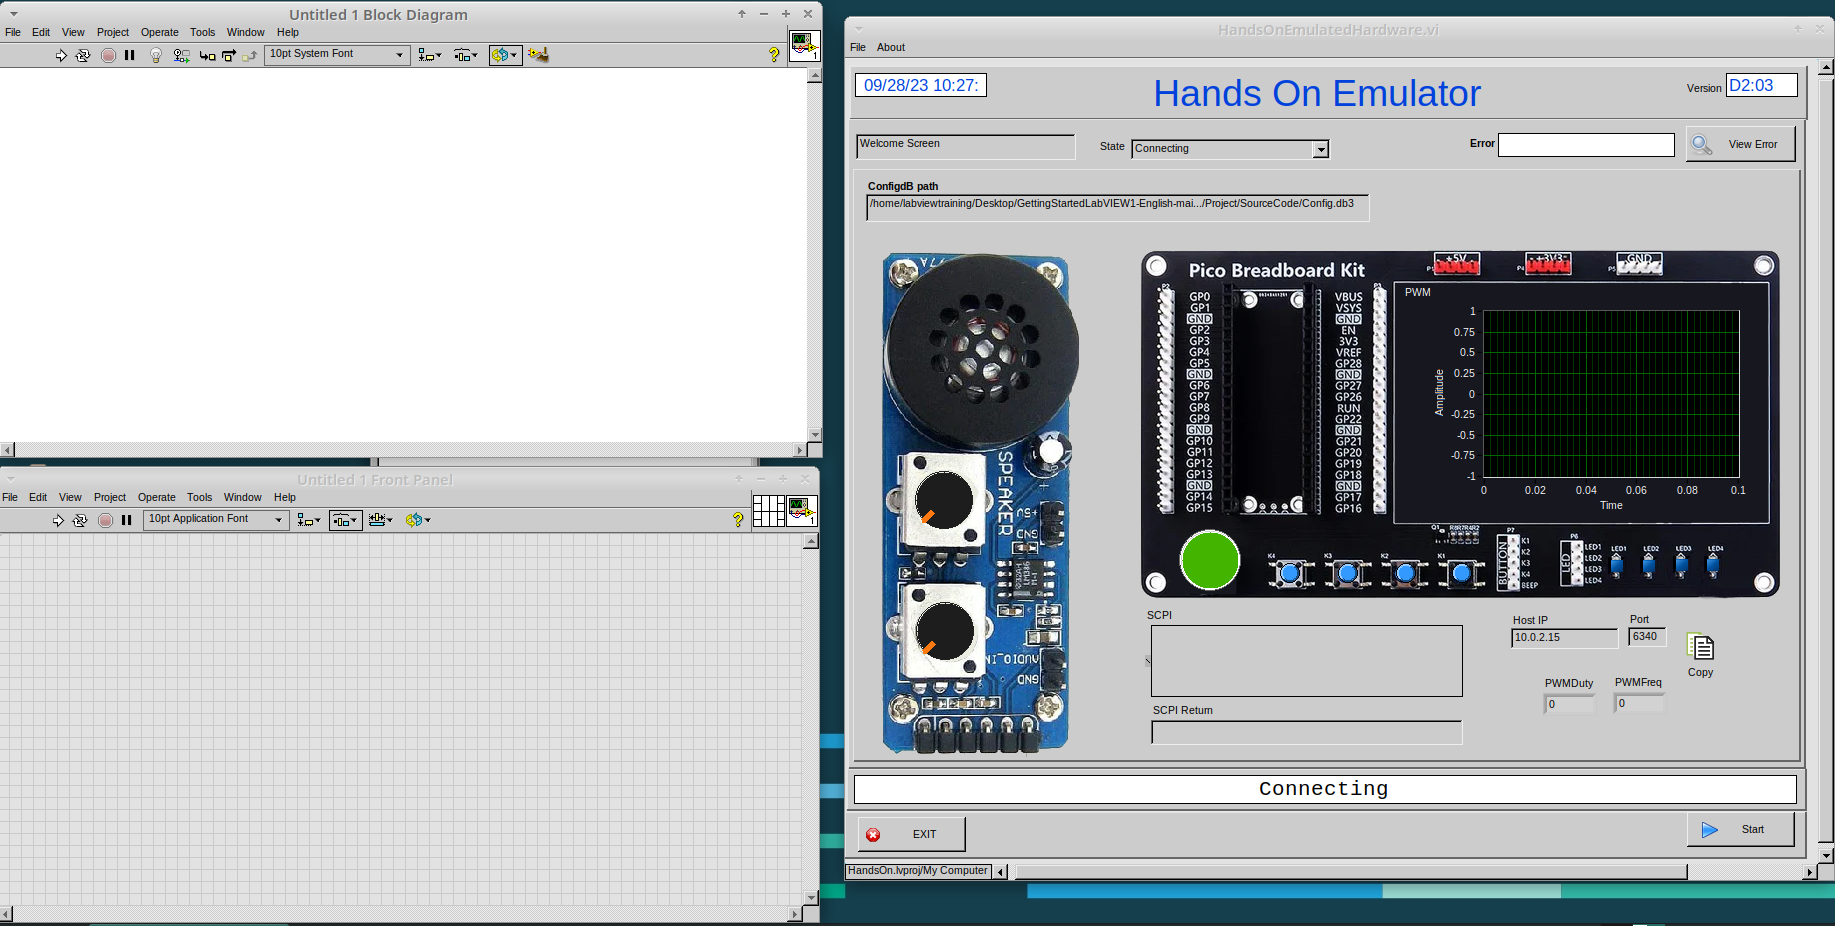Click the Error text field
This screenshot has width=1835, height=926.
pos(1586,145)
